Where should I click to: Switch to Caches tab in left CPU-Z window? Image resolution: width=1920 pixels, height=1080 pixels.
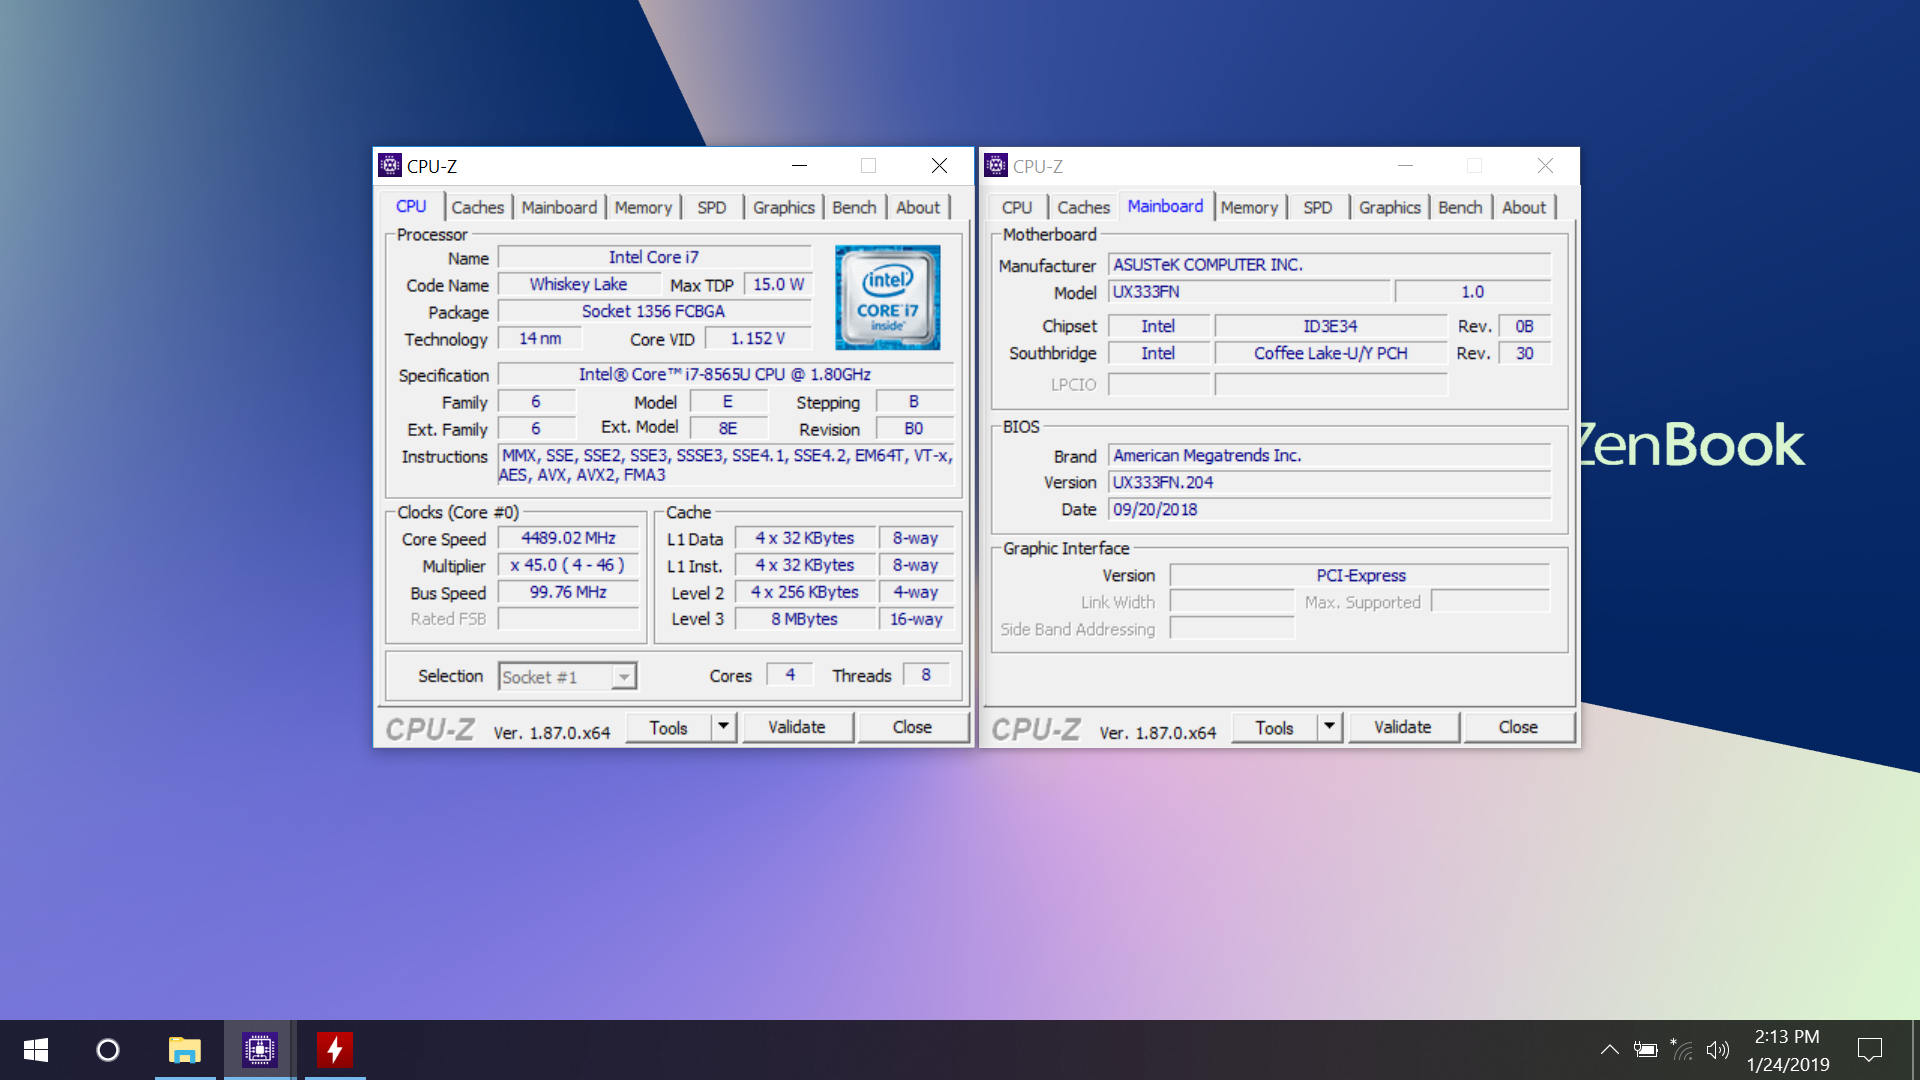[x=478, y=207]
